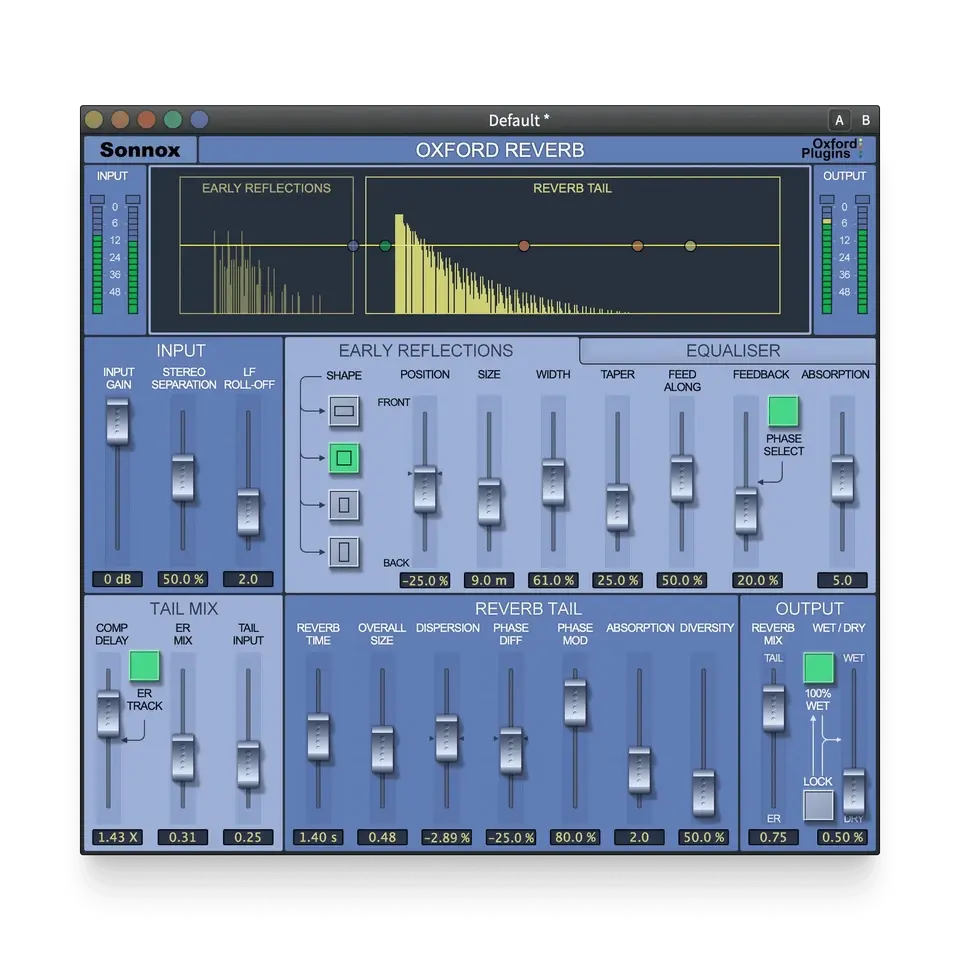Click the A snapshot button
Screen dimensions: 960x960
838,119
